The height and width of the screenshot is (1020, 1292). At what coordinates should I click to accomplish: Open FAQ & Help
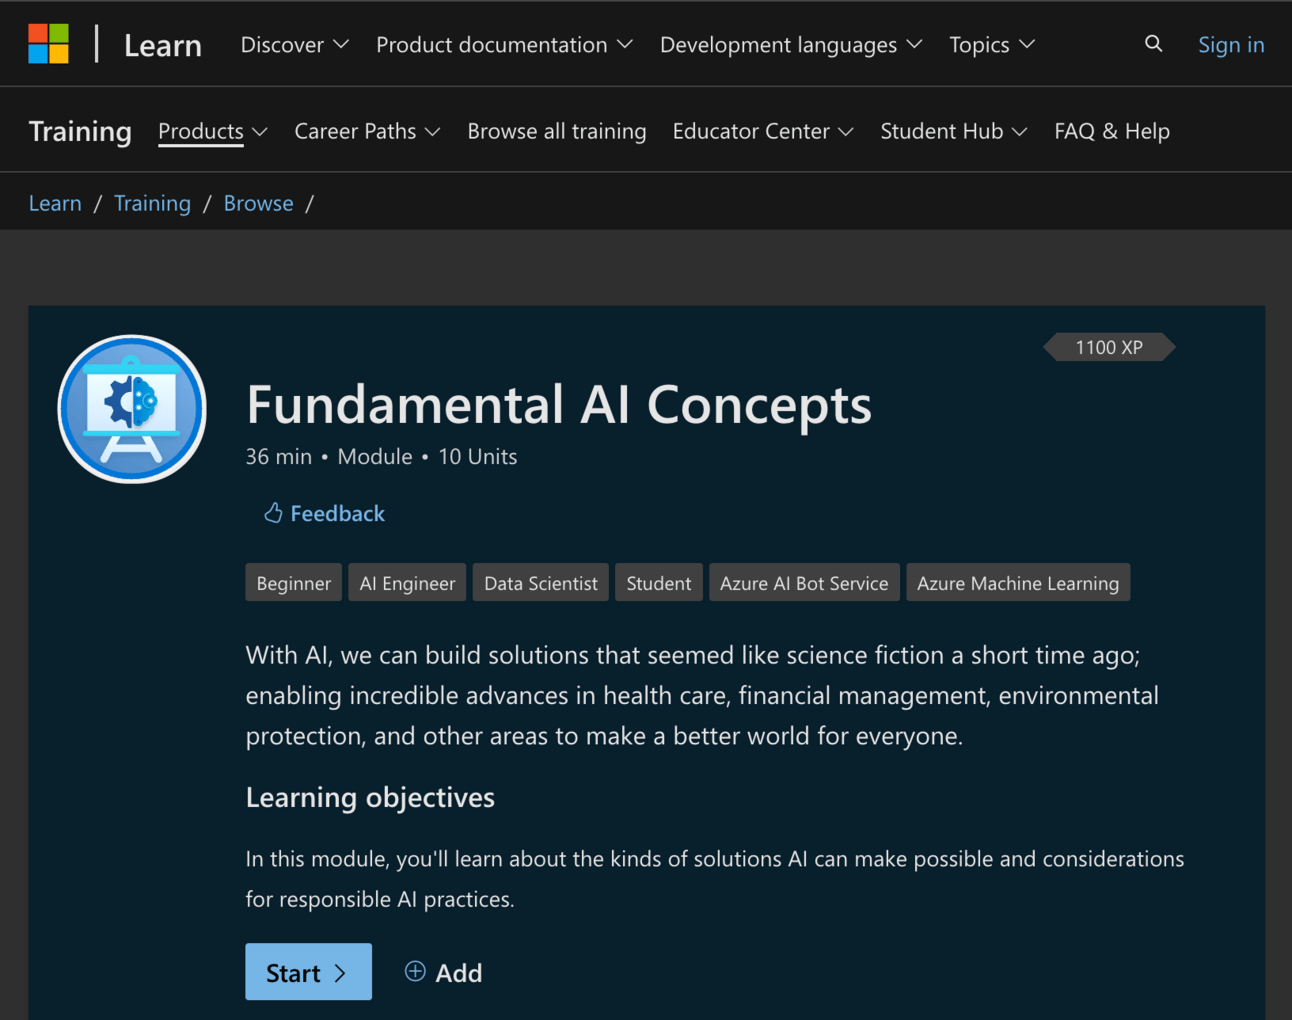[x=1112, y=131]
